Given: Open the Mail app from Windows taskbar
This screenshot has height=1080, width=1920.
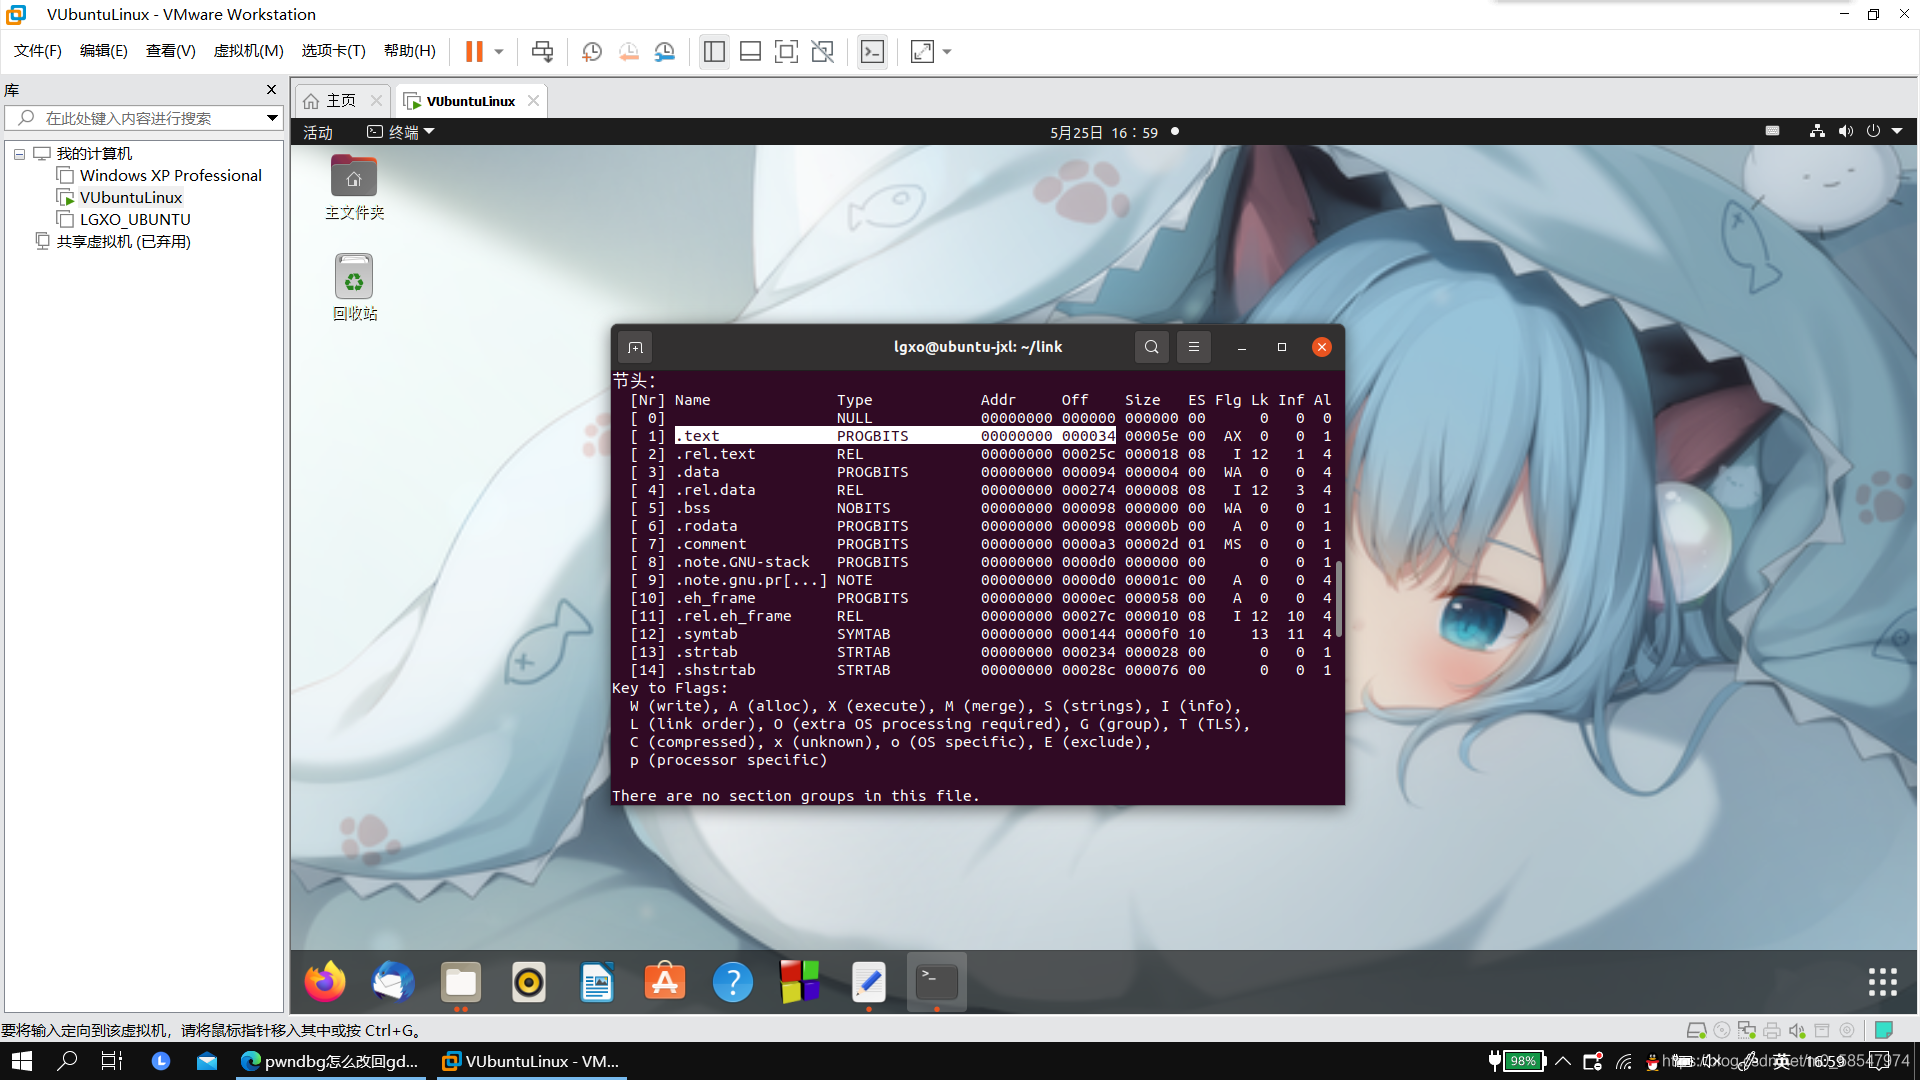Looking at the screenshot, I should coord(207,1061).
